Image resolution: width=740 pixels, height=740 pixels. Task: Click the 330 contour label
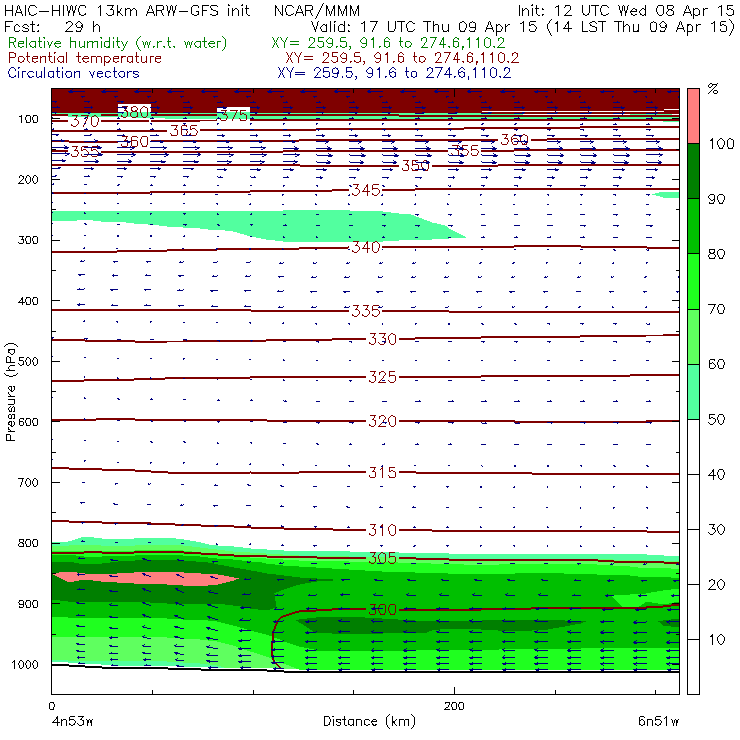(382, 339)
